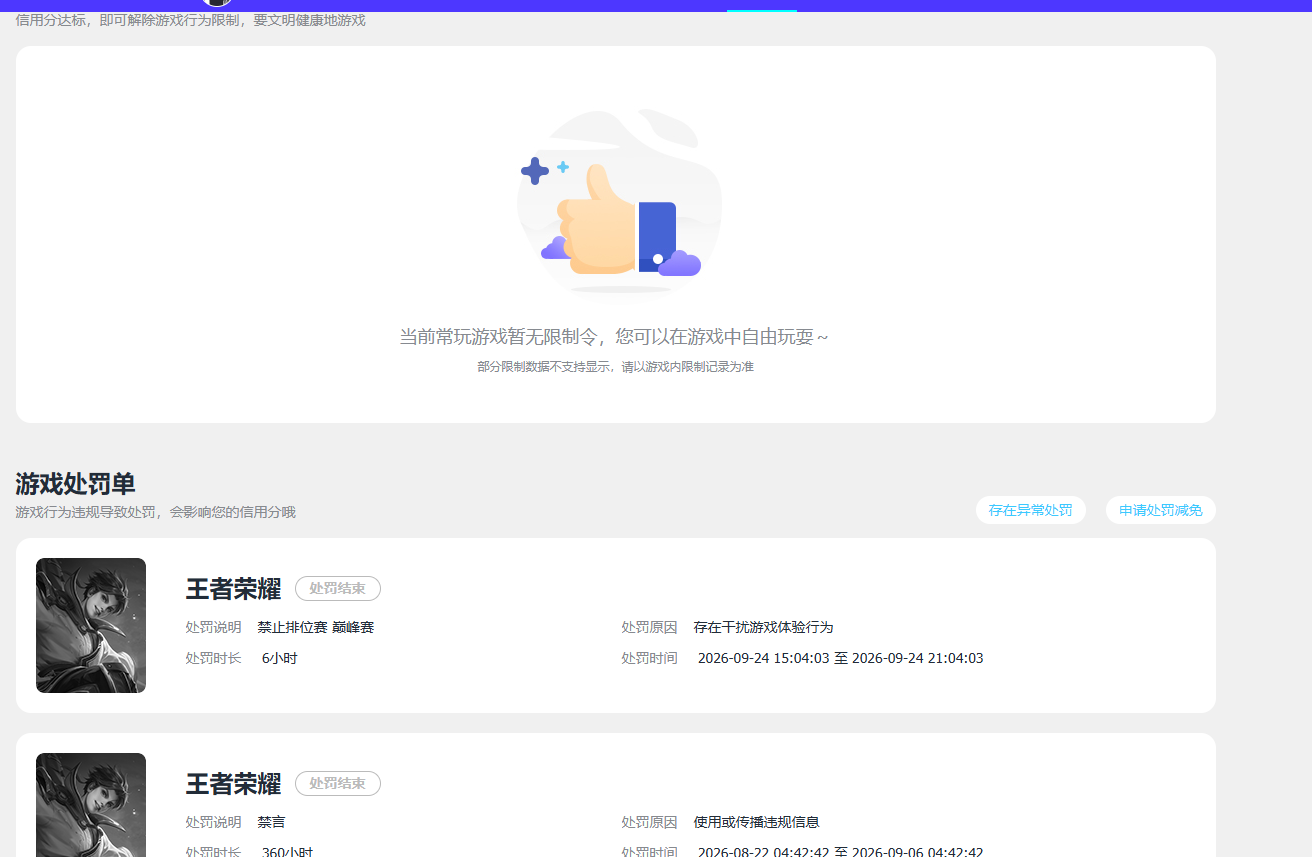Click the 处罚结束 badge on the 6小时 penalty card

click(338, 588)
